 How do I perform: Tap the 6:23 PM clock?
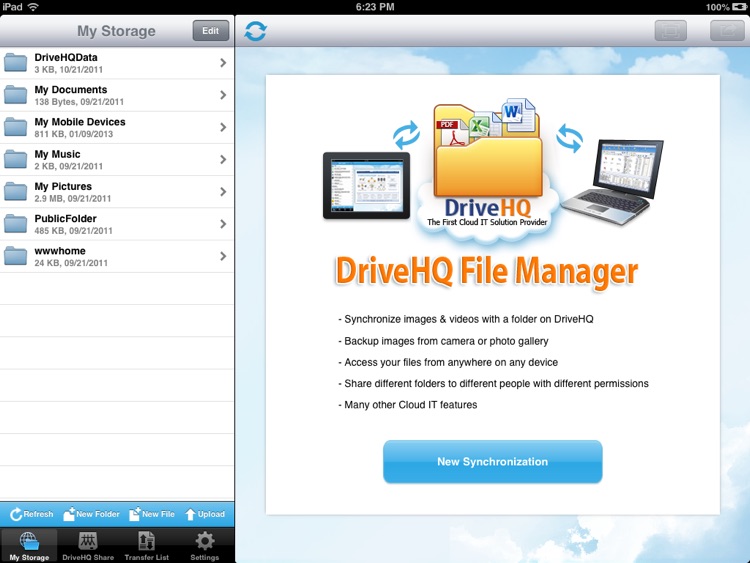tap(375, 7)
